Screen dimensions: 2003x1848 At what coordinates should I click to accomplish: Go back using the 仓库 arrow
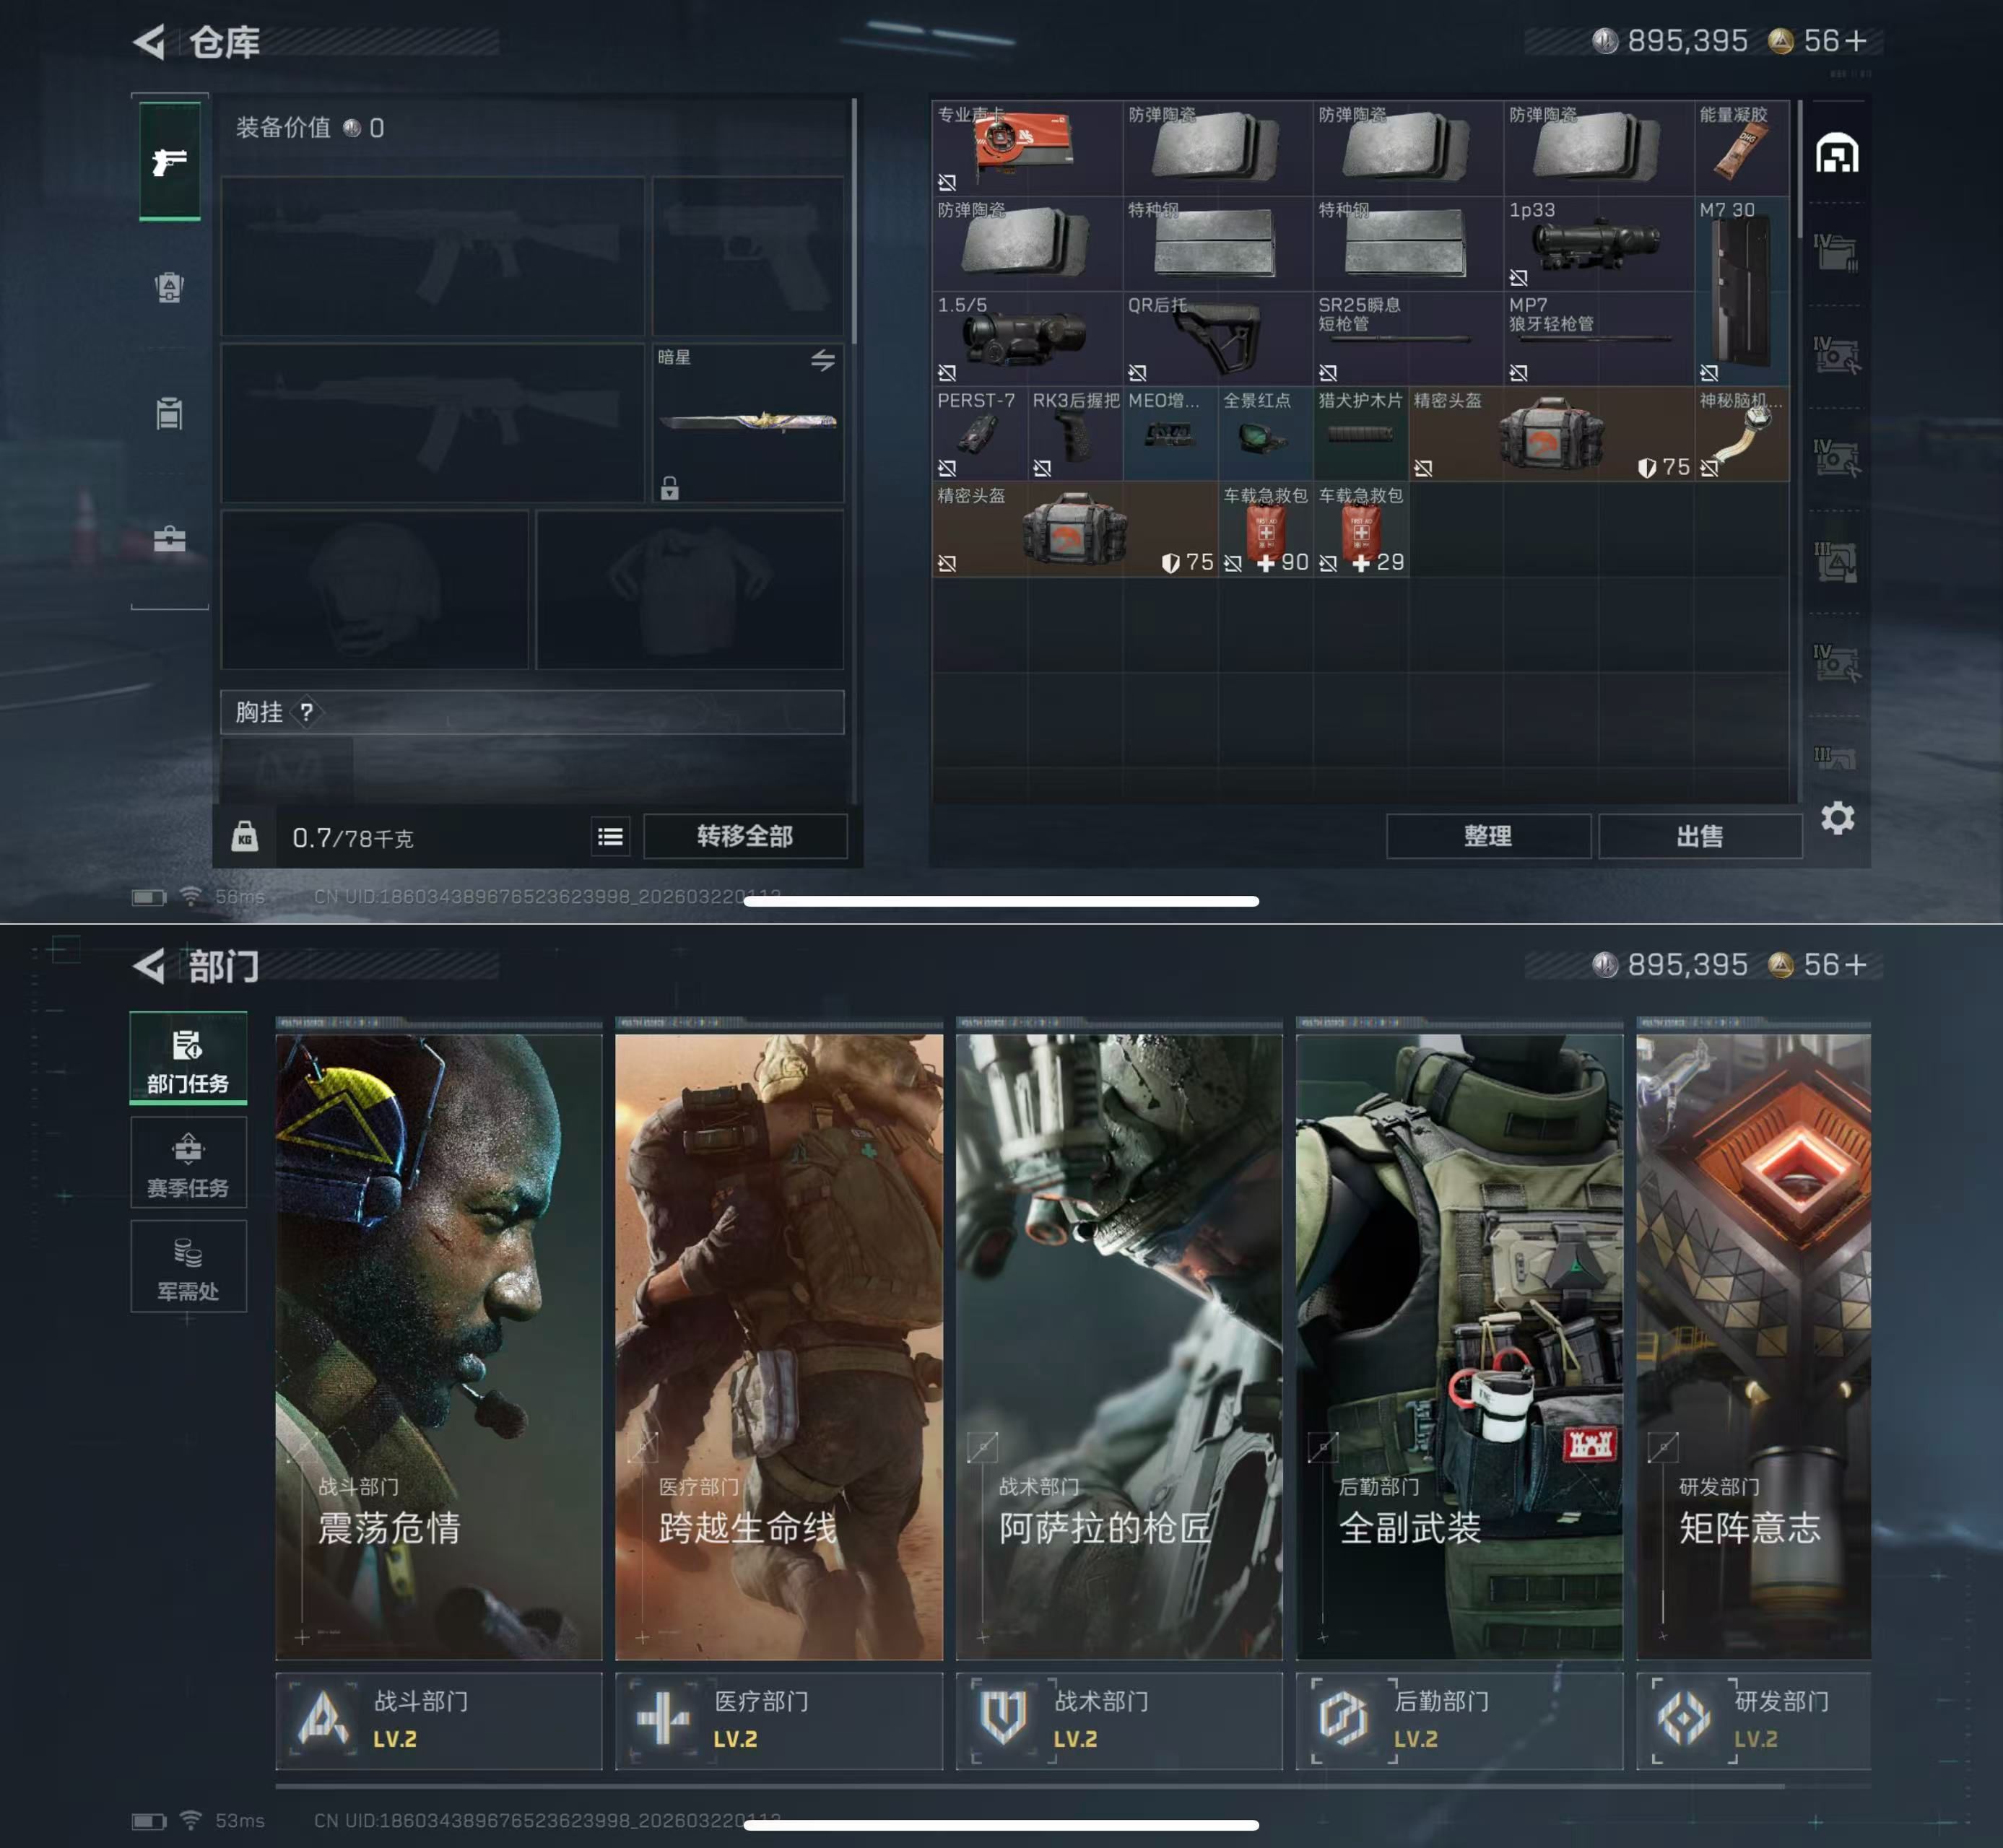coord(150,42)
